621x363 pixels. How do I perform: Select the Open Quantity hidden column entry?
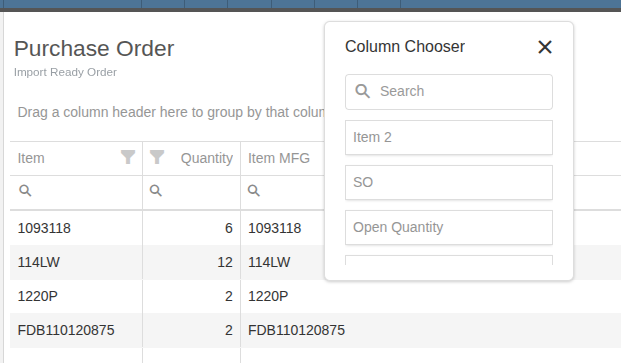pos(449,228)
